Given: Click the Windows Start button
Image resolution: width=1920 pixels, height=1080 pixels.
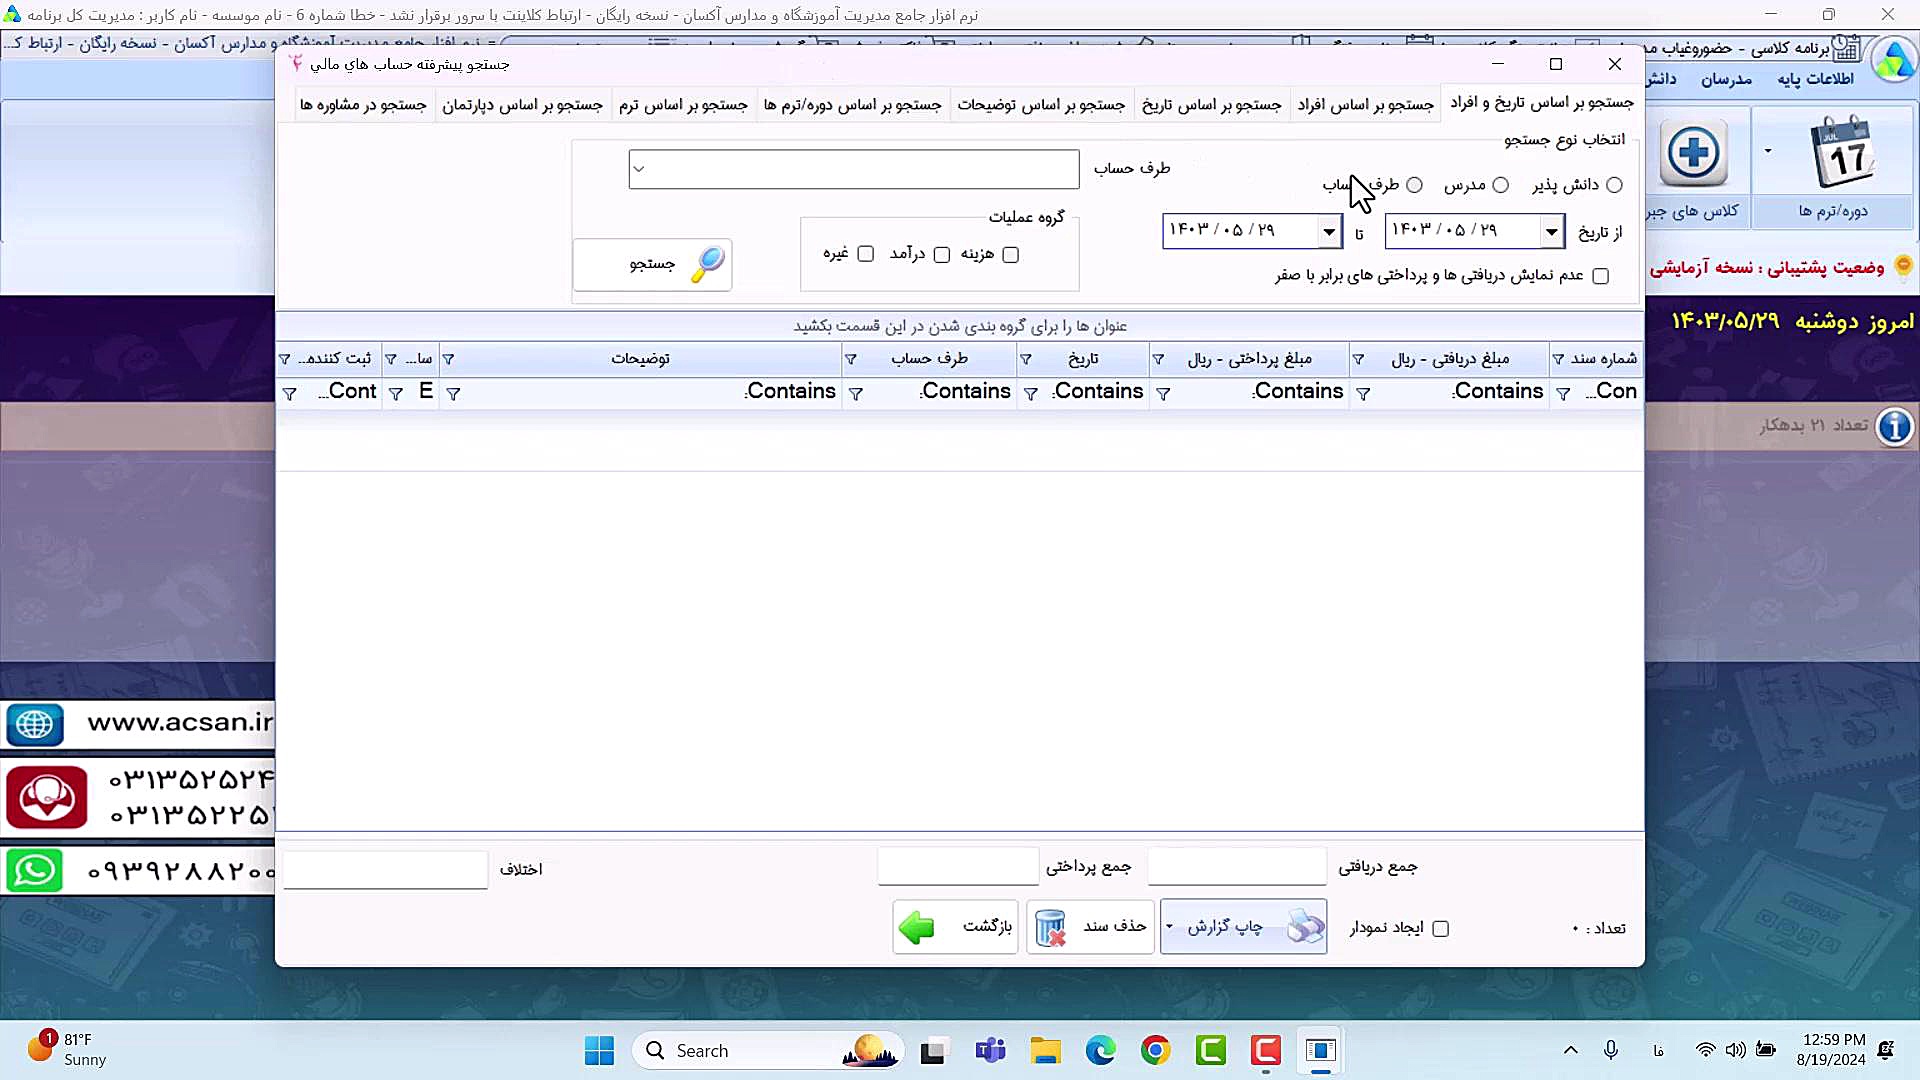Looking at the screenshot, I should [x=599, y=1051].
